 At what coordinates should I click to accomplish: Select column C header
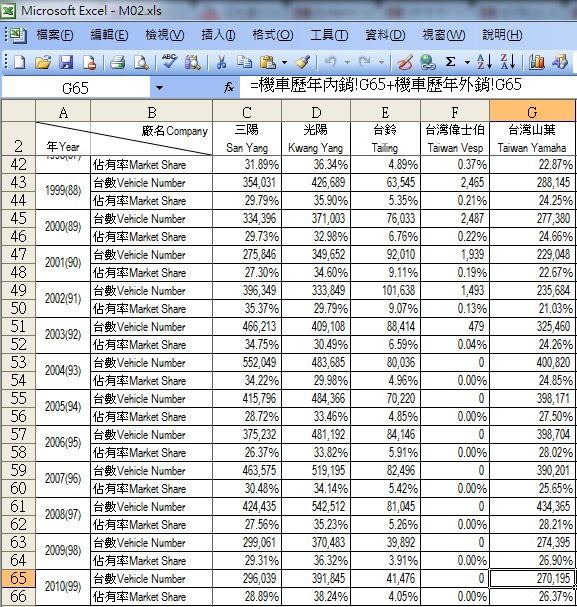click(x=247, y=112)
